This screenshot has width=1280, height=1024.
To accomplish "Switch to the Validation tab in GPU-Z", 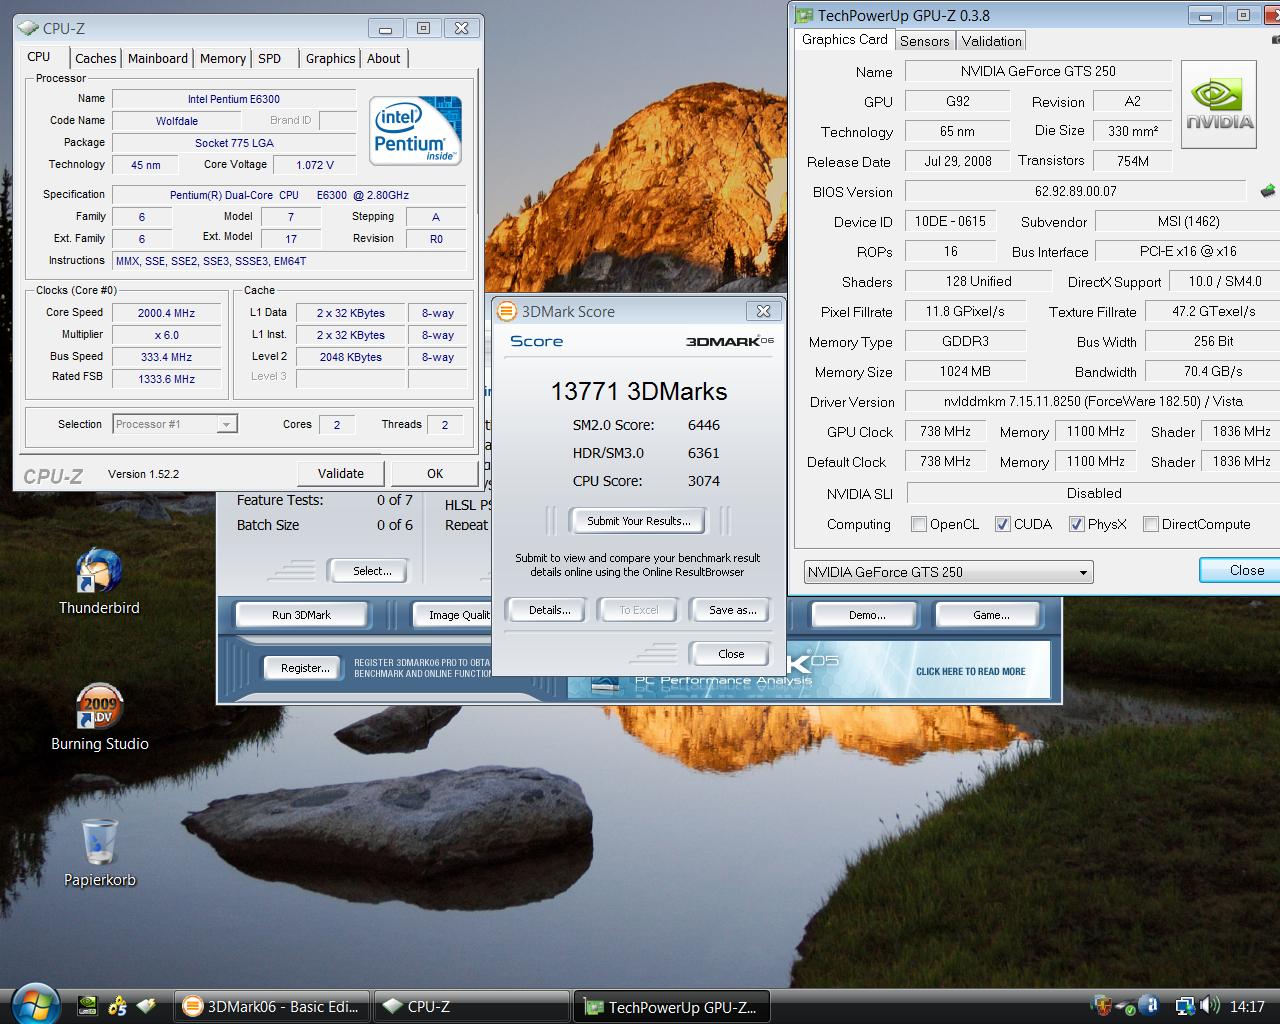I will click(x=991, y=41).
